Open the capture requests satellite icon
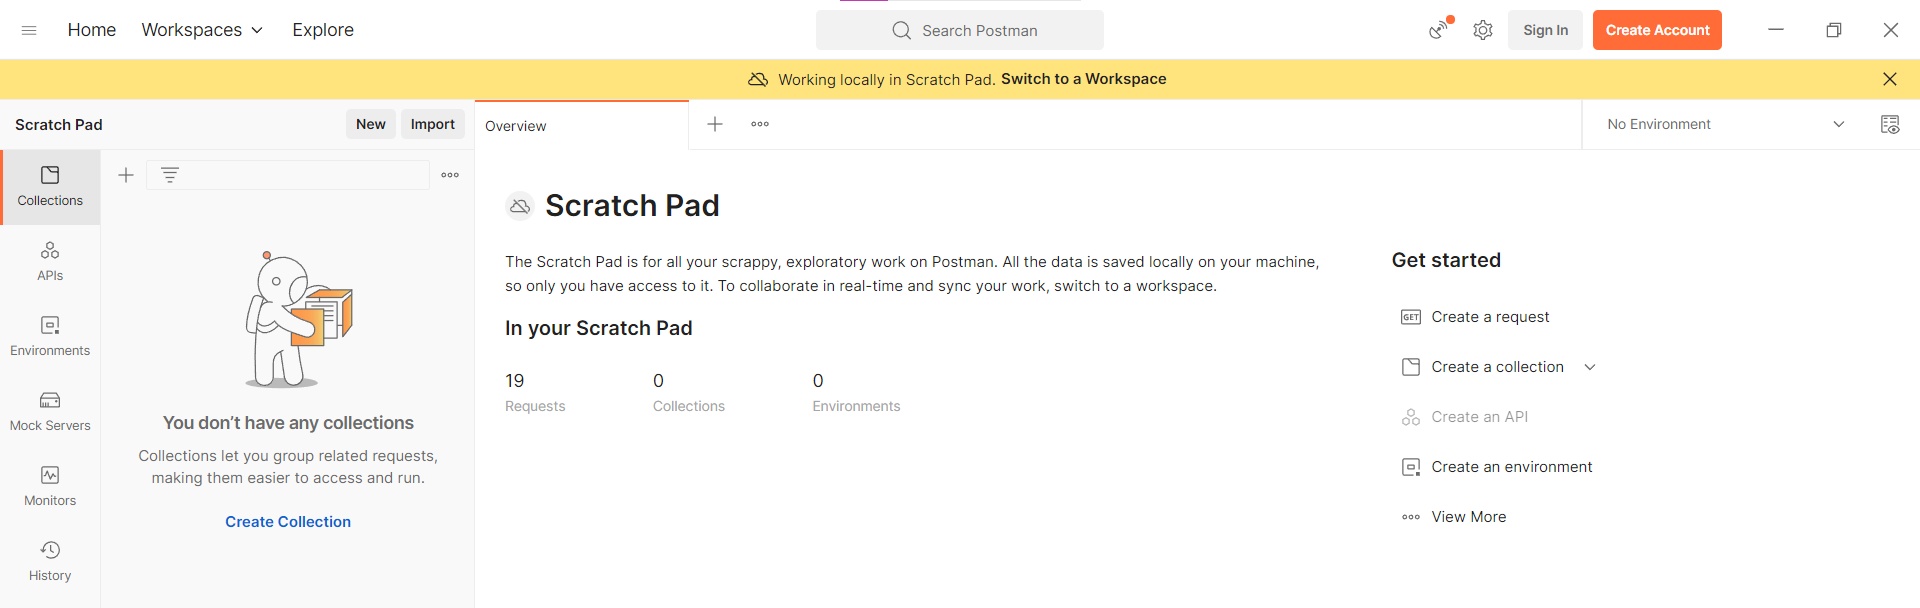The width and height of the screenshot is (1920, 608). tap(1439, 30)
